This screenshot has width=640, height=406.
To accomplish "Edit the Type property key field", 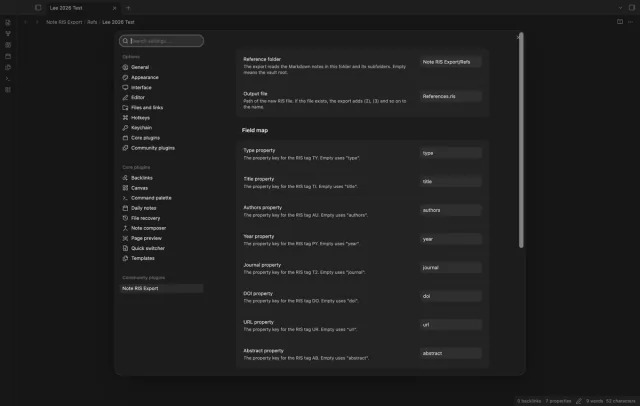I will click(451, 153).
